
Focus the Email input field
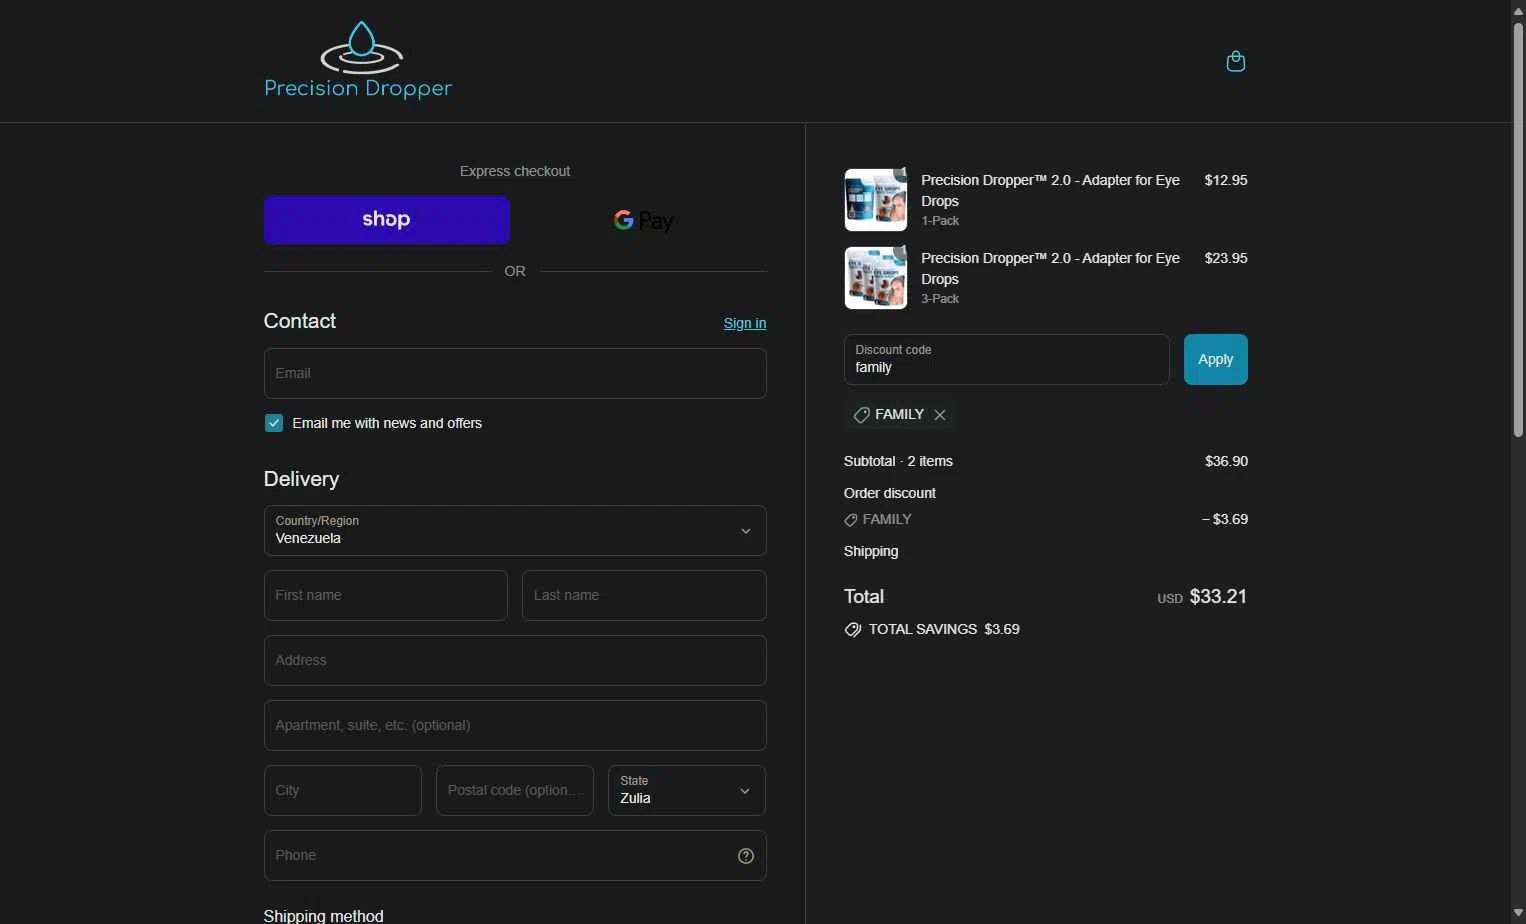click(515, 374)
